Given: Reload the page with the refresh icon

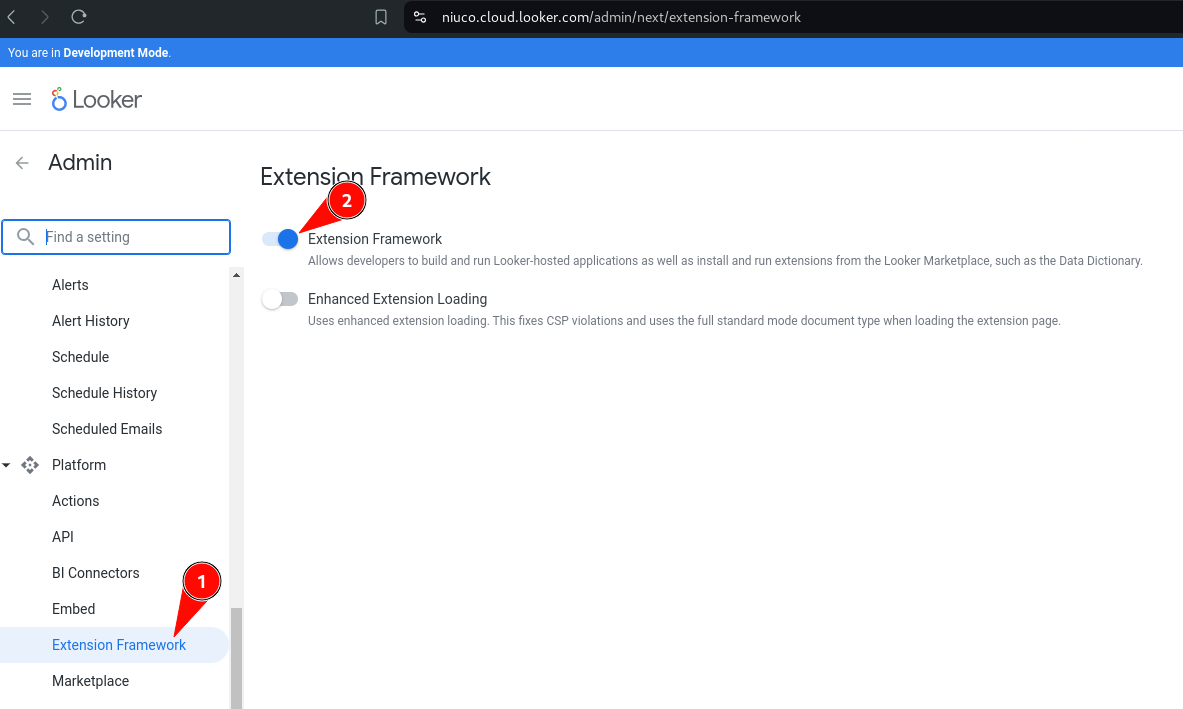Looking at the screenshot, I should 78,17.
